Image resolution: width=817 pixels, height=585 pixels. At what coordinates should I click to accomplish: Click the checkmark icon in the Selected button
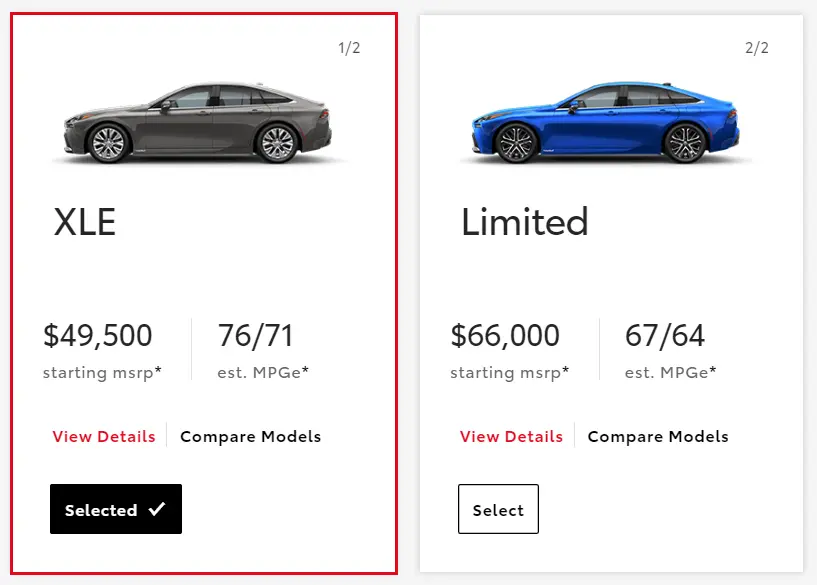[157, 509]
